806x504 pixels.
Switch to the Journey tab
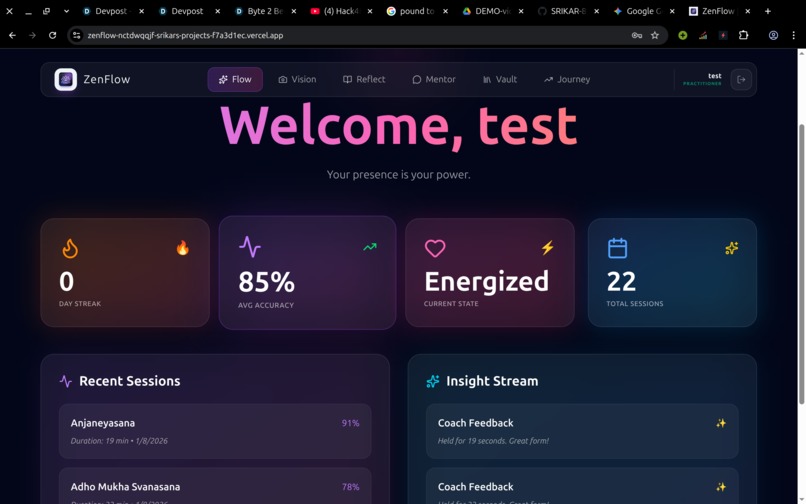(x=567, y=79)
